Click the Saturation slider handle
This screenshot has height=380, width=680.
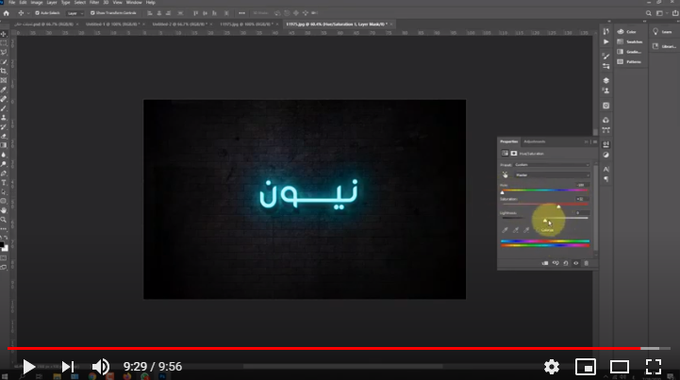pos(559,206)
